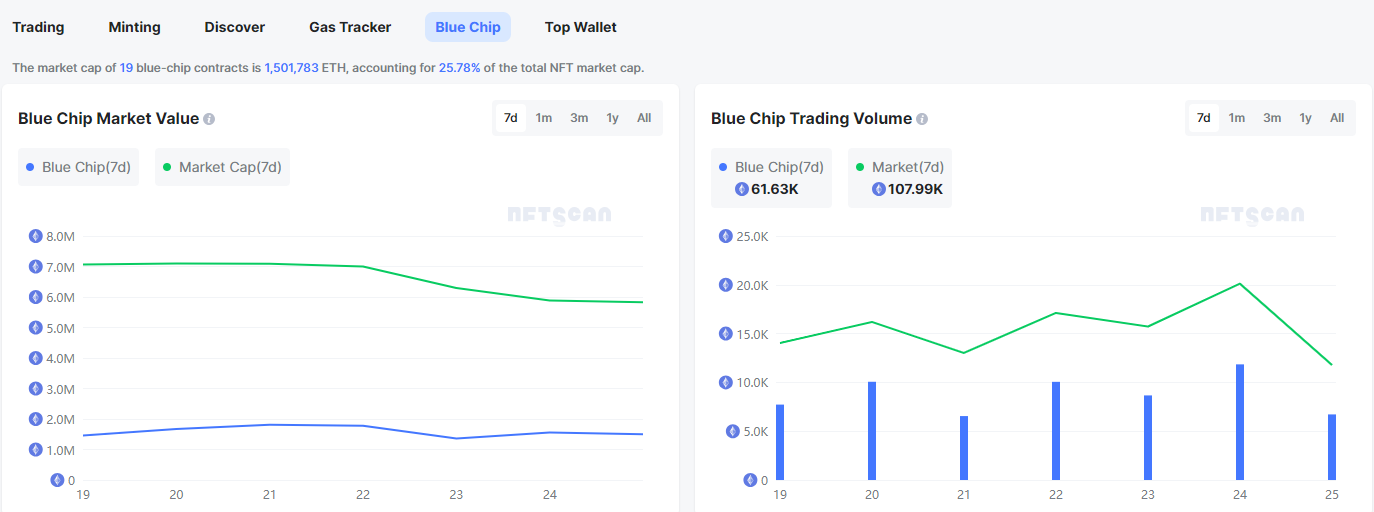
Task: Click info icon beside Blue Chip Trading Volume
Action: (922, 119)
